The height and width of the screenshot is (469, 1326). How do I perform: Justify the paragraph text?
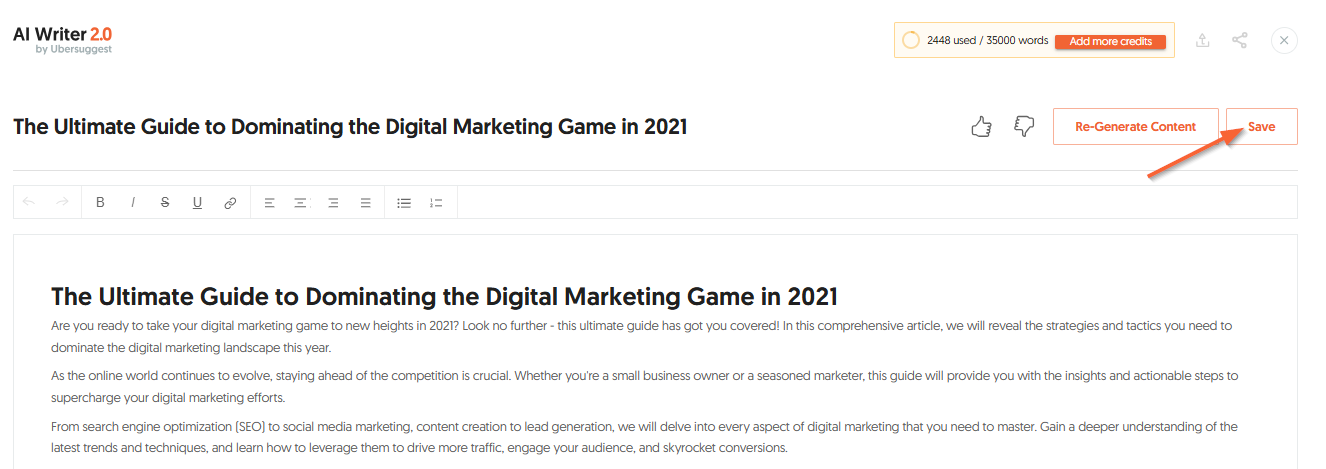click(x=366, y=202)
